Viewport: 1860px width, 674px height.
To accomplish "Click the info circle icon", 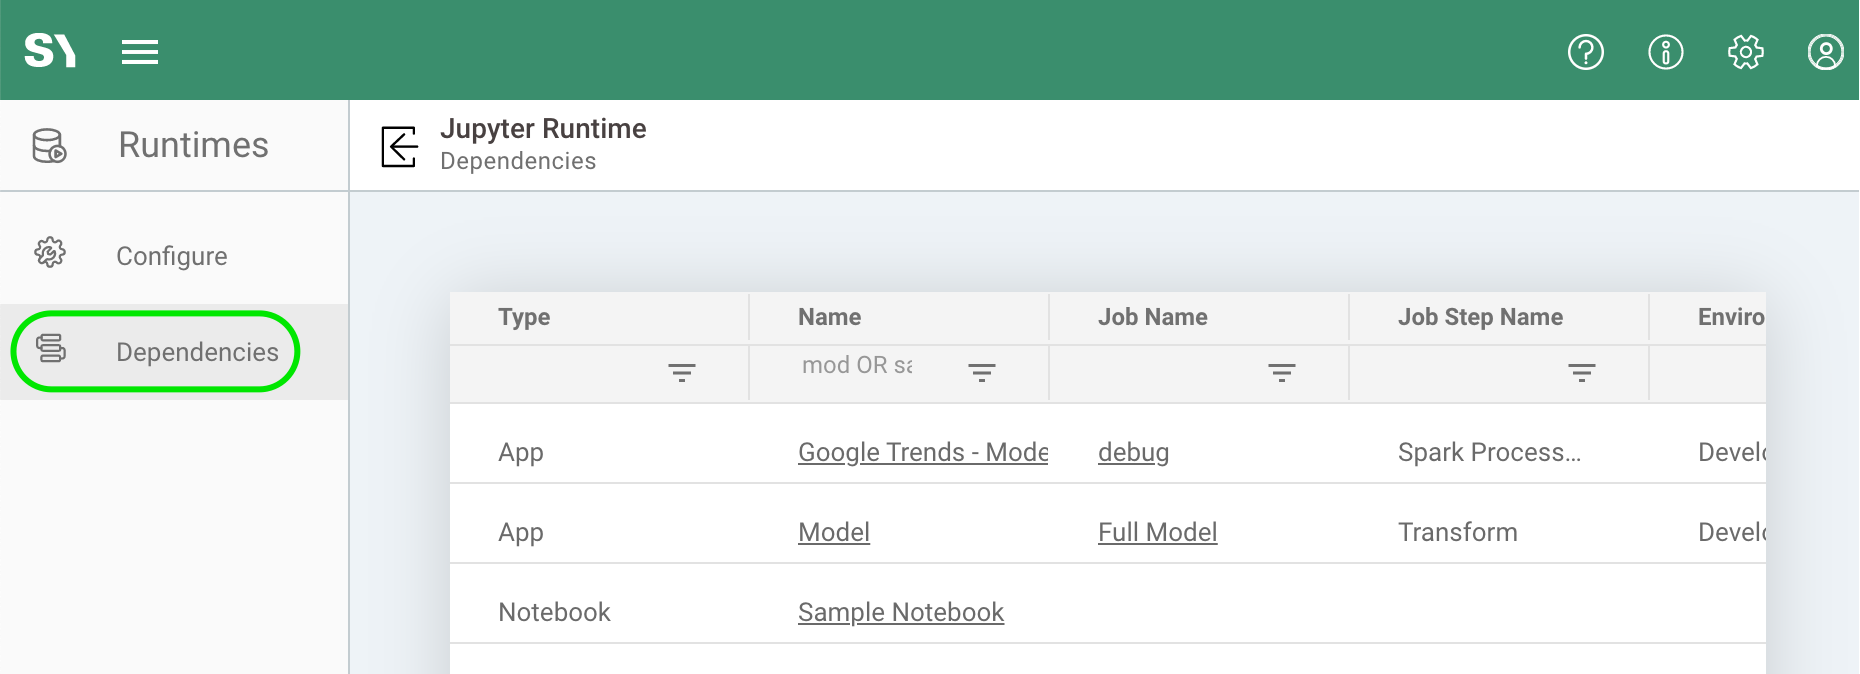I will [x=1665, y=52].
